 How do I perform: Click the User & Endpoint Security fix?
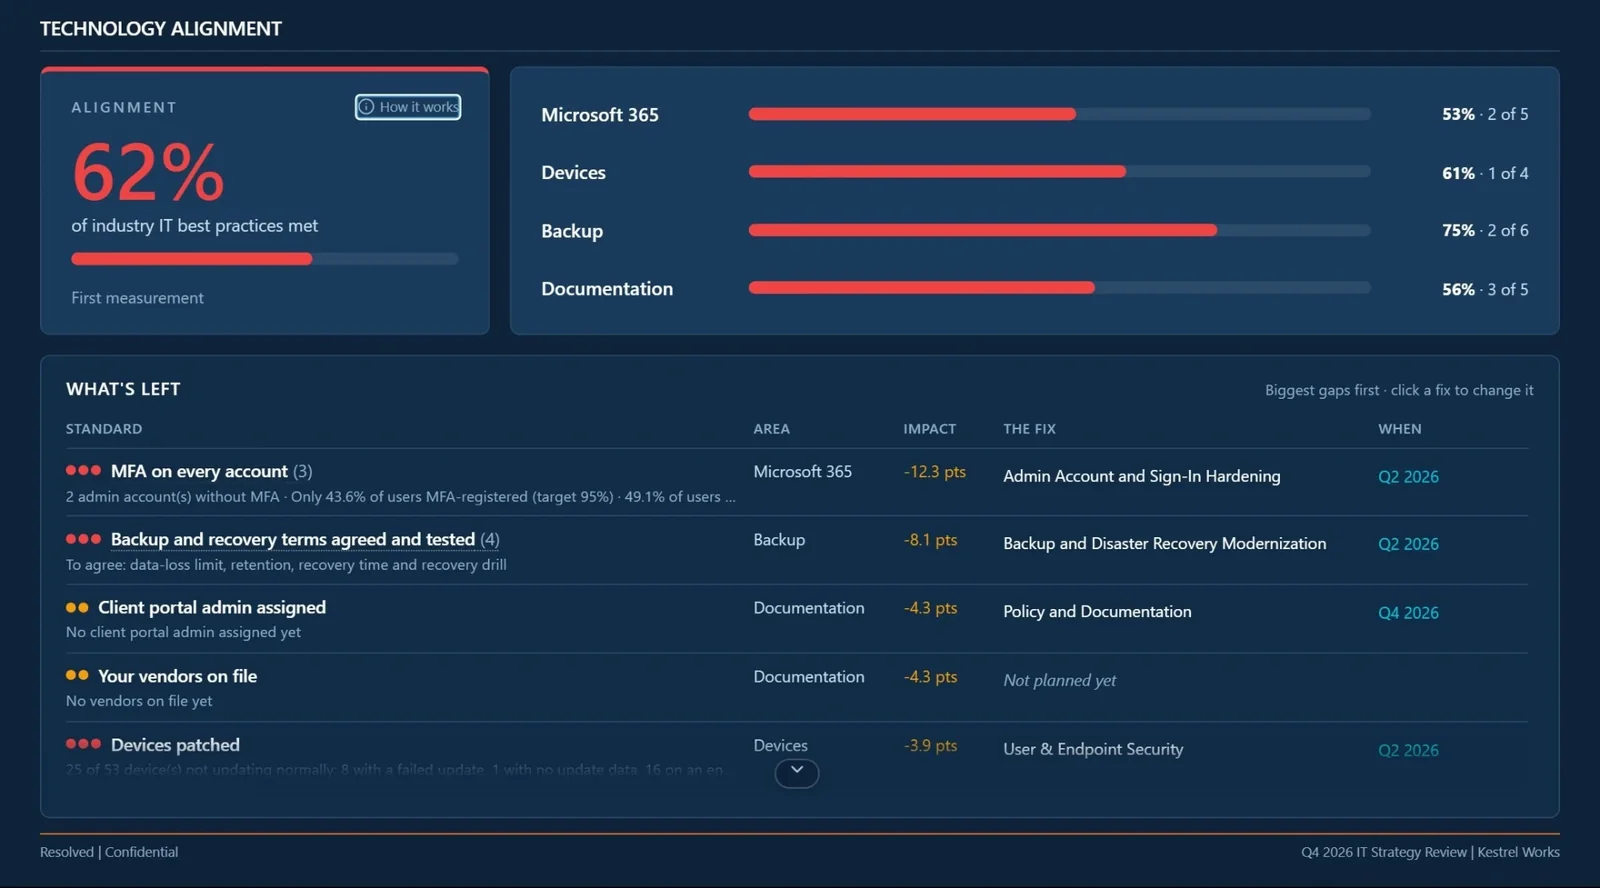(1093, 749)
